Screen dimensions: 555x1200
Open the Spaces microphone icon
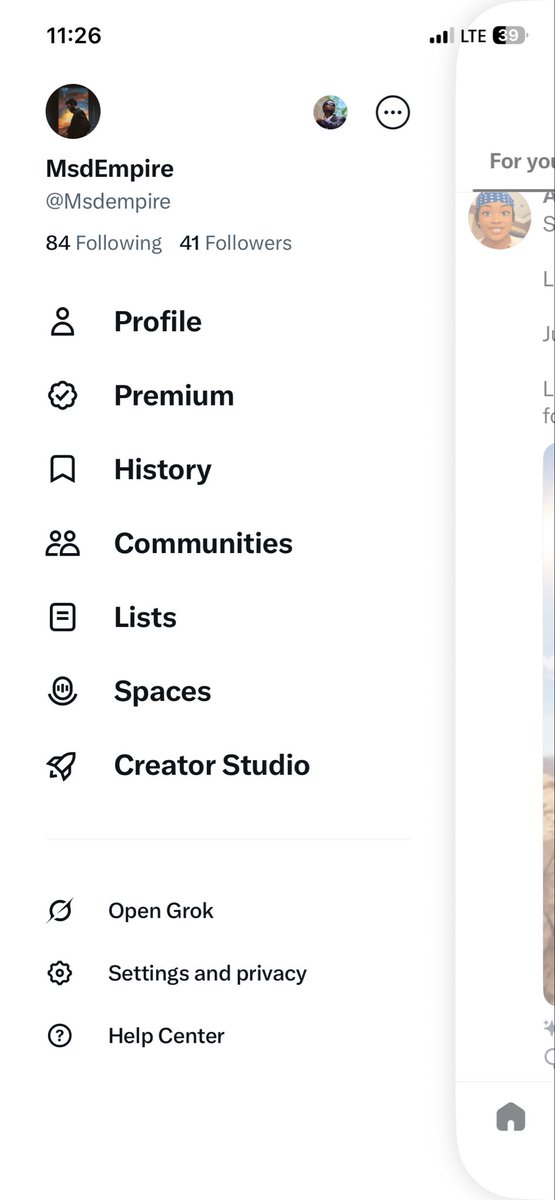point(63,692)
